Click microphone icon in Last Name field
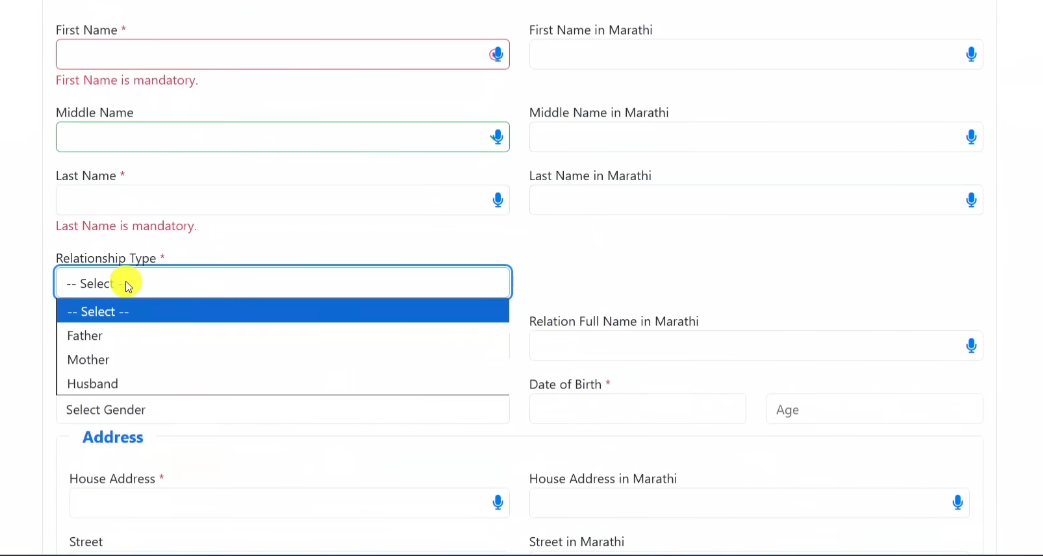 pos(497,200)
